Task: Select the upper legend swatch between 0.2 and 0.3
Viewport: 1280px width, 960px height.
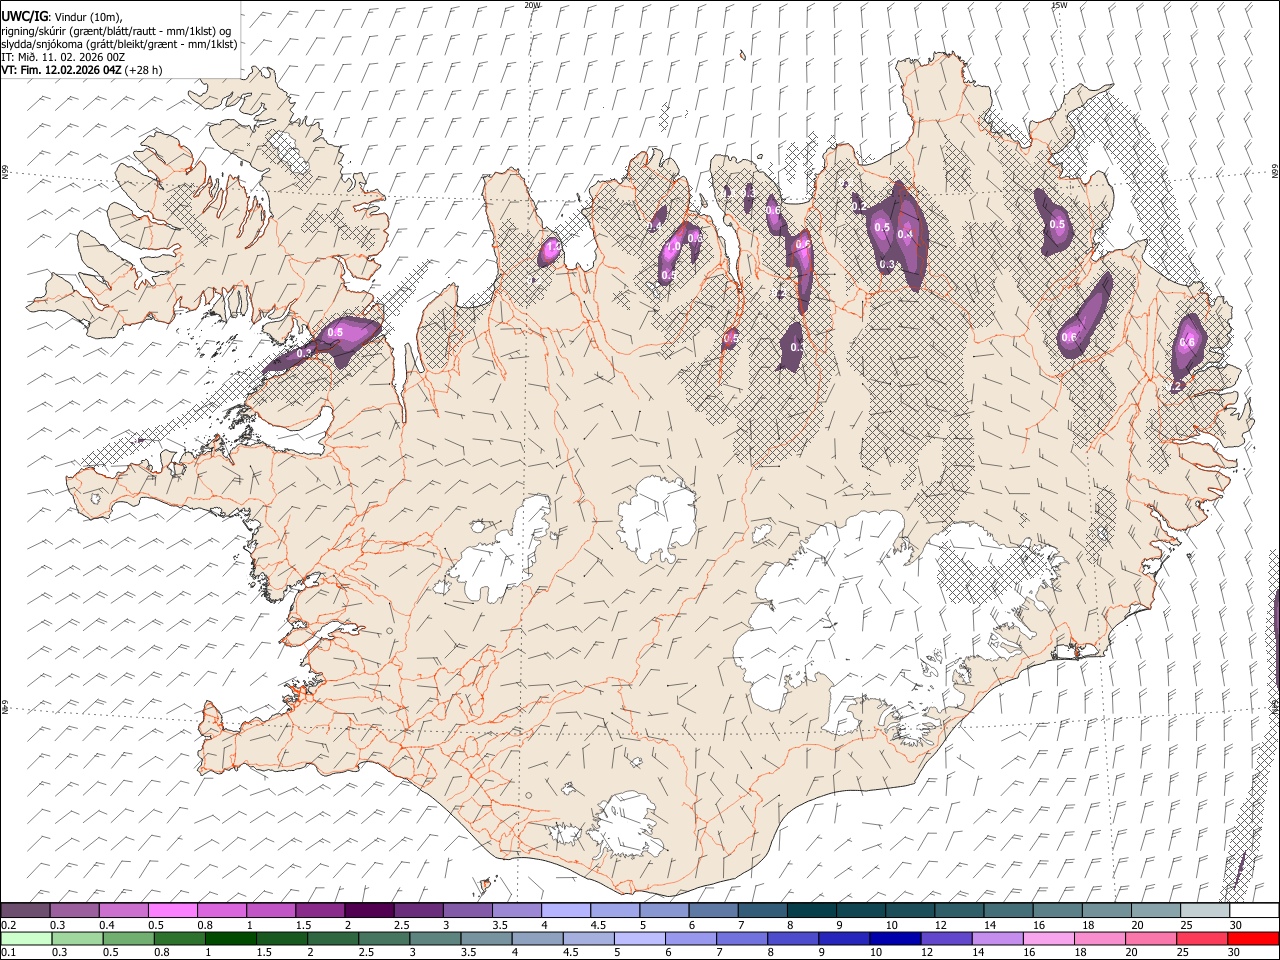Action: coord(26,911)
